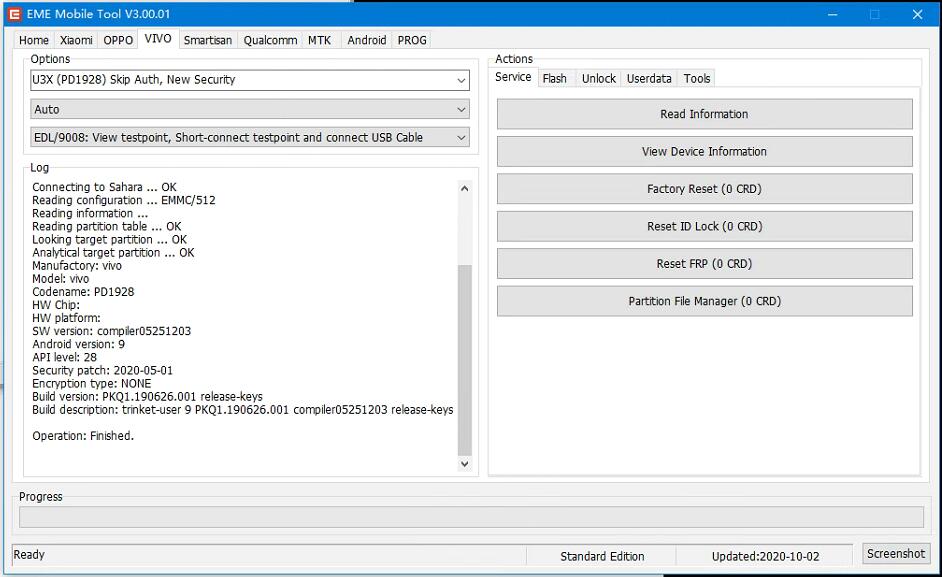Switch to the Android tab
This screenshot has height=577, width=942.
click(x=366, y=40)
